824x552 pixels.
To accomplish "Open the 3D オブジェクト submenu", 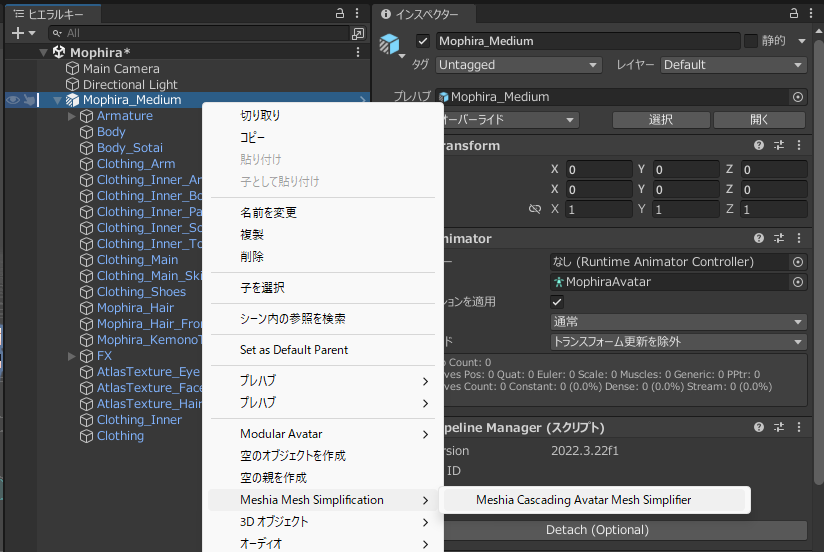I will tap(323, 522).
